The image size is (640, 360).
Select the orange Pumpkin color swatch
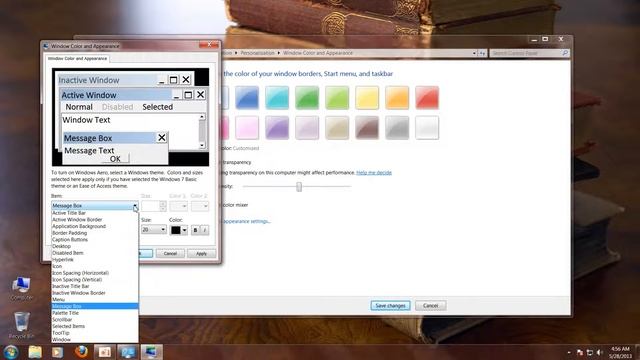(x=397, y=98)
